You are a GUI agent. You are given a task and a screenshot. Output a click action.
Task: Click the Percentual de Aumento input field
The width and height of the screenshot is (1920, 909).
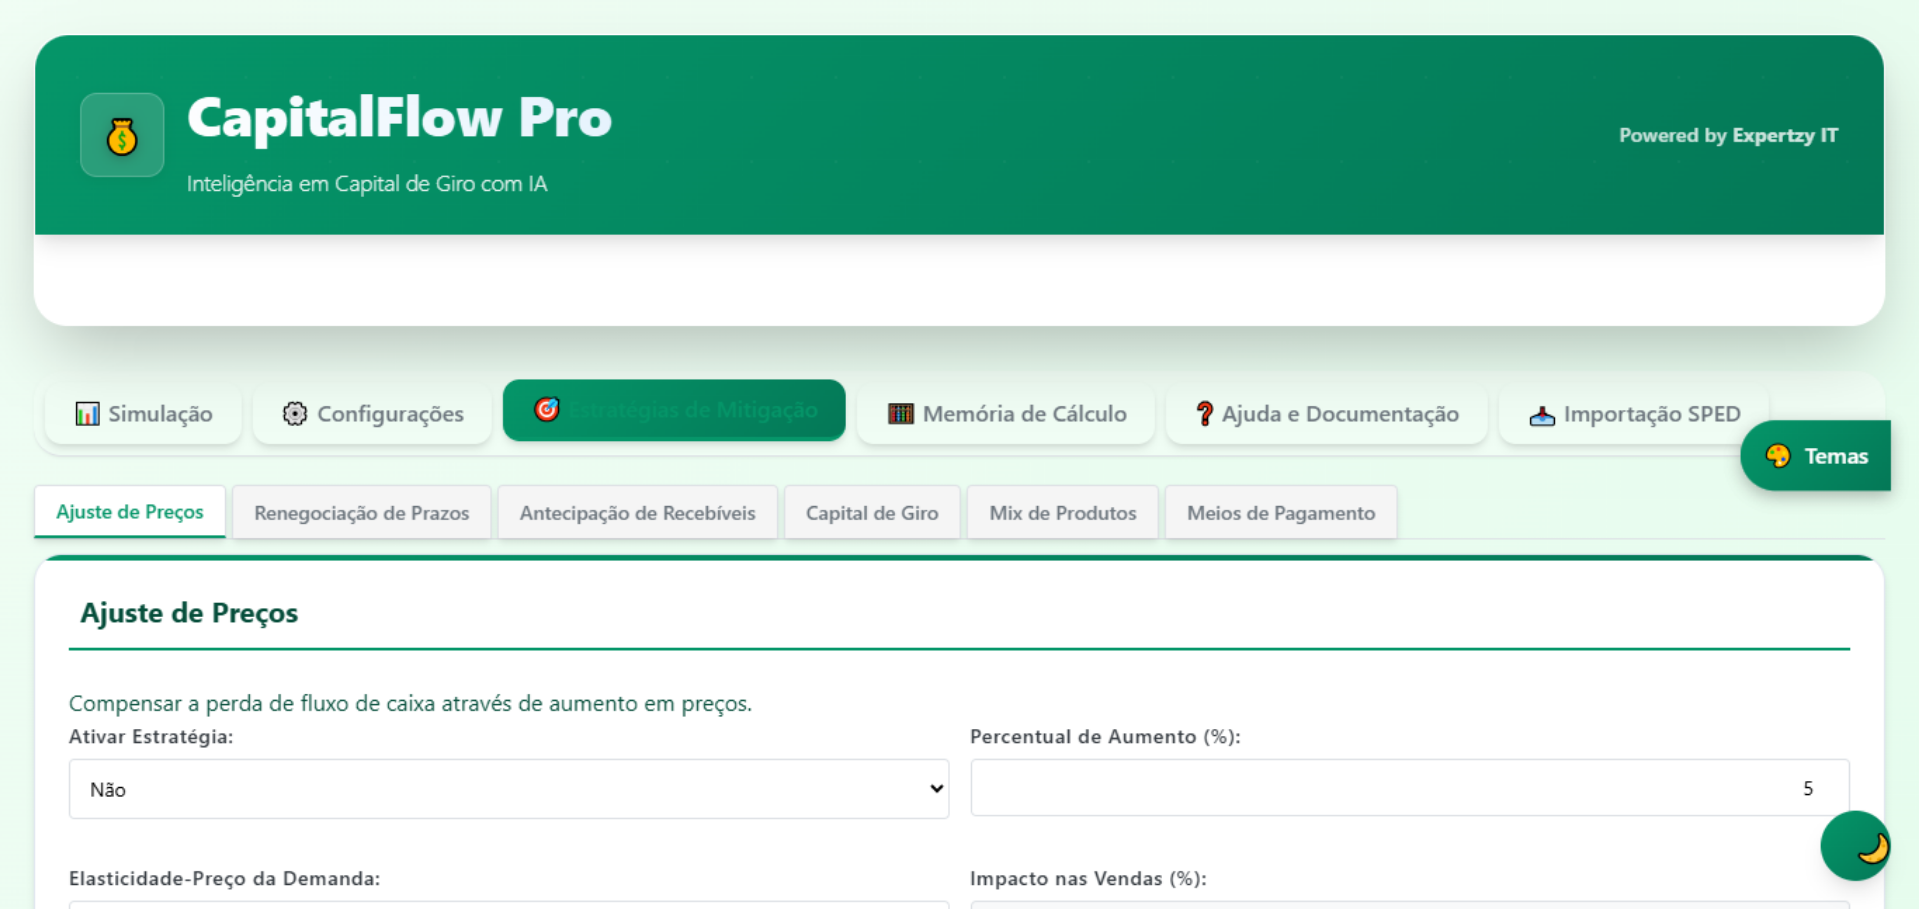1408,788
